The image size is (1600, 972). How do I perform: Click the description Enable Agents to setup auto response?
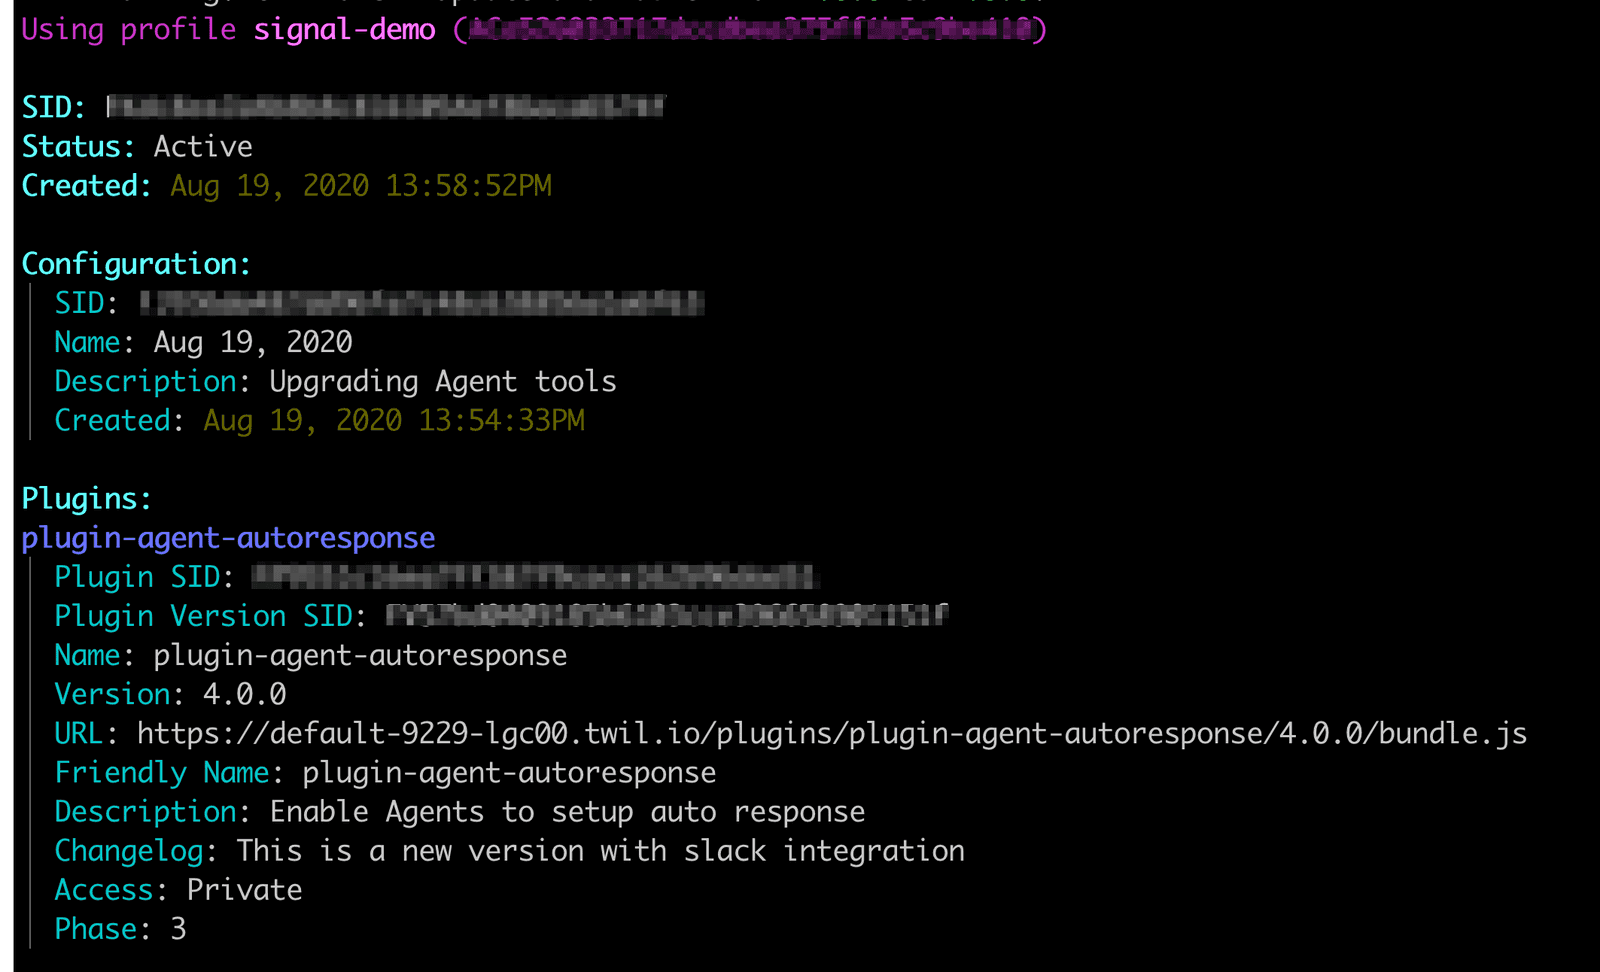tap(567, 812)
